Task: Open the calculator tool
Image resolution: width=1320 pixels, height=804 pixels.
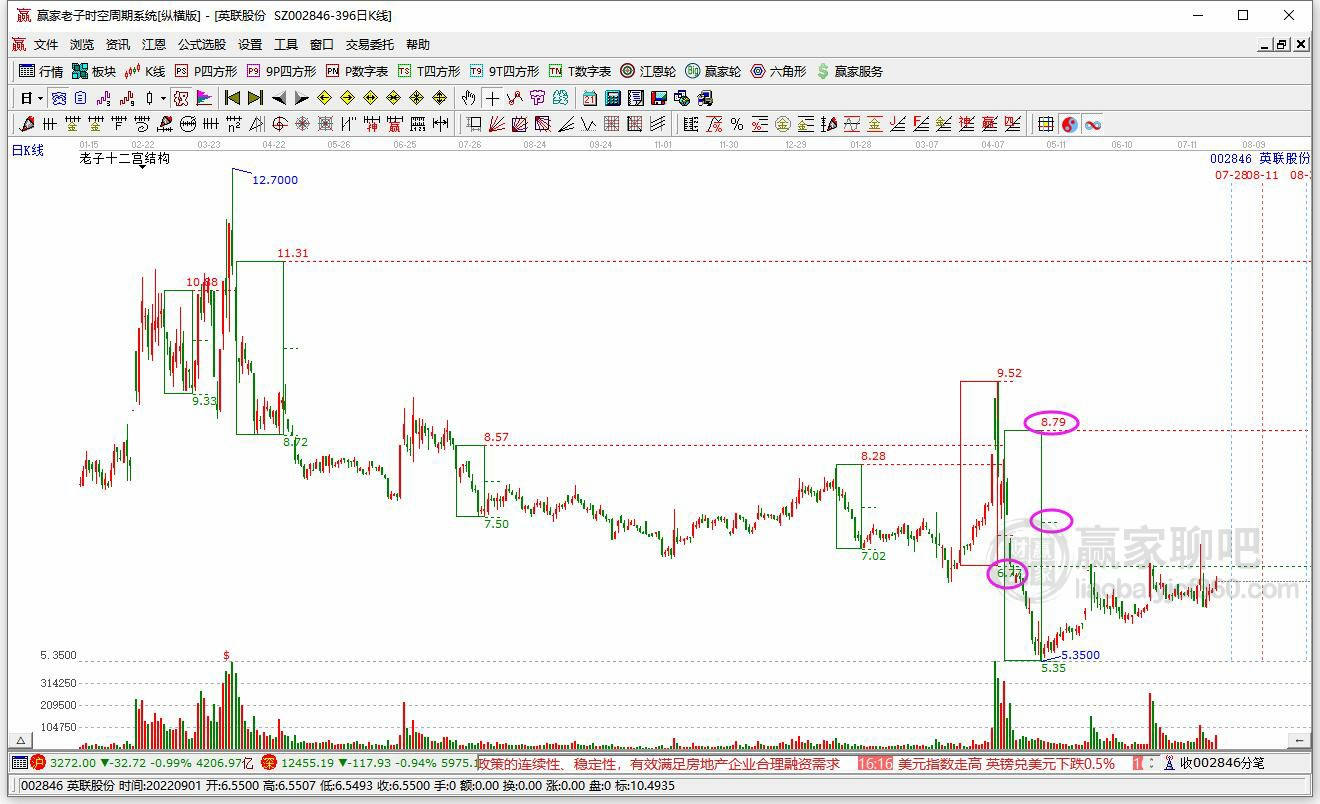Action: tap(612, 98)
